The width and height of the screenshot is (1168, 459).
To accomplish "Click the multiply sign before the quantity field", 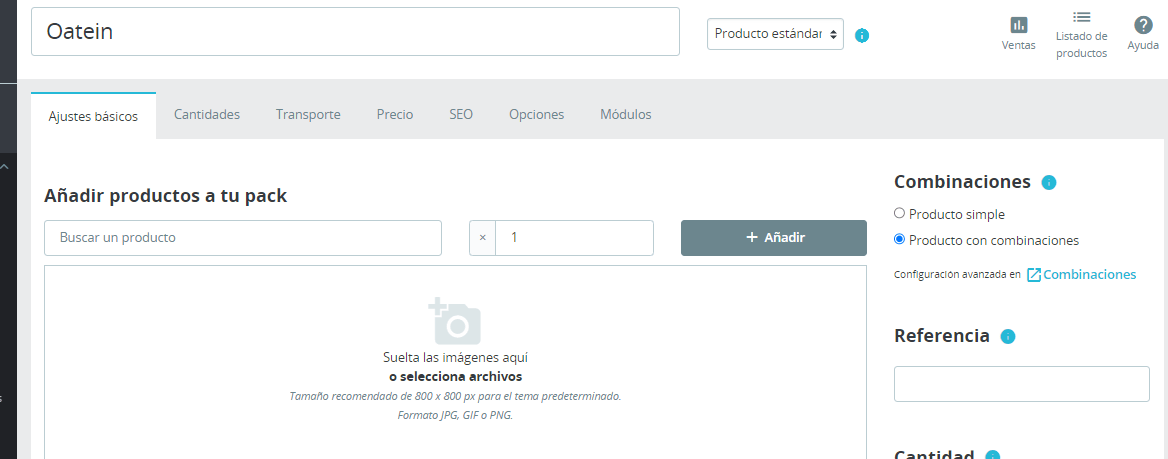I will (483, 238).
